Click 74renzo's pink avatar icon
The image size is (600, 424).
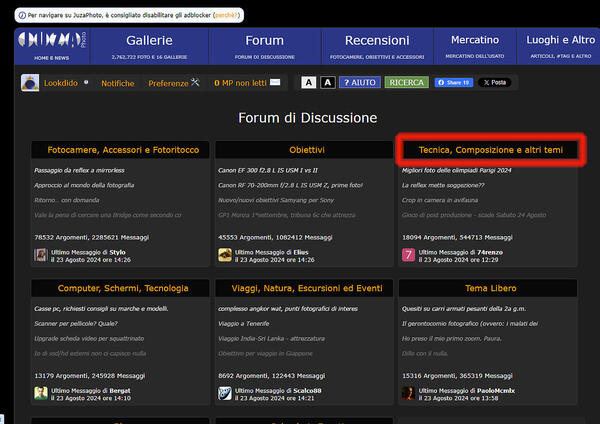pyautogui.click(x=408, y=255)
